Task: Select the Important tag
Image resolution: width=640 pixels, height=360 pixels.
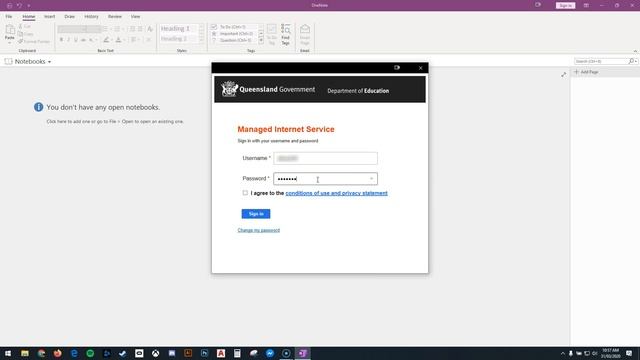Action: (235, 33)
